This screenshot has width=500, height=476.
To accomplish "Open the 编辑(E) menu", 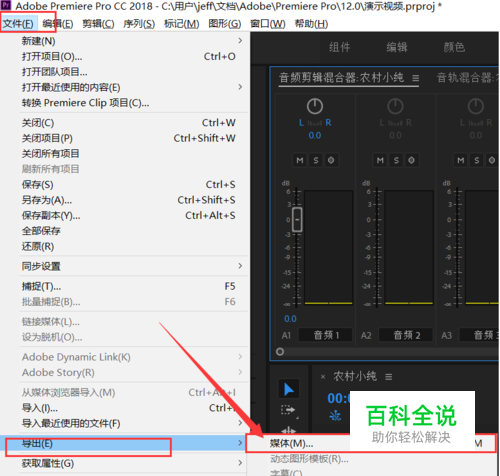I will (x=58, y=24).
